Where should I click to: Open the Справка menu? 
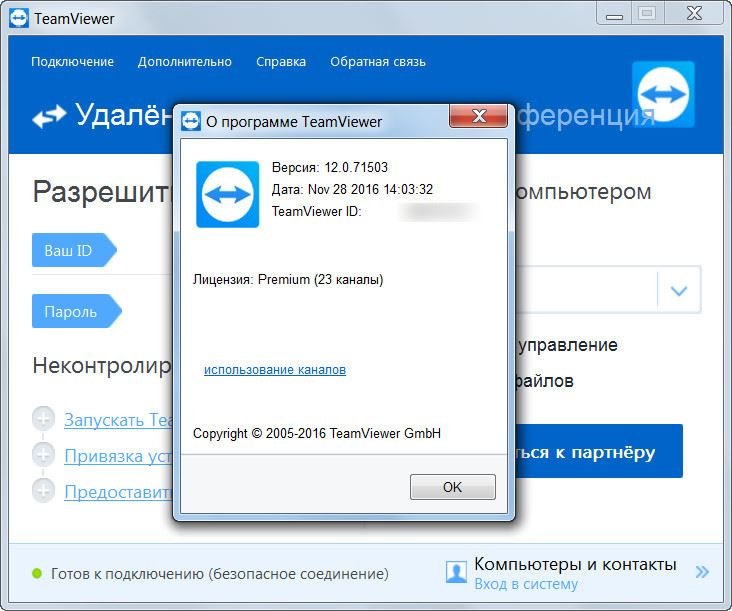(280, 62)
